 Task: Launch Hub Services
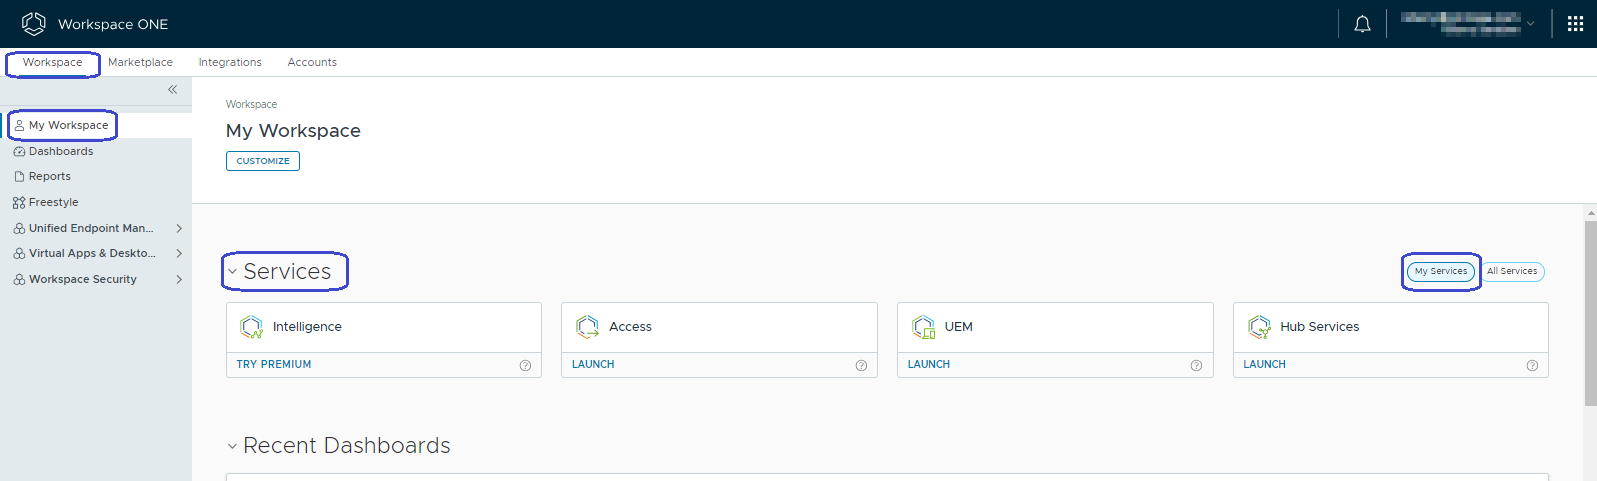pyautogui.click(x=1265, y=365)
